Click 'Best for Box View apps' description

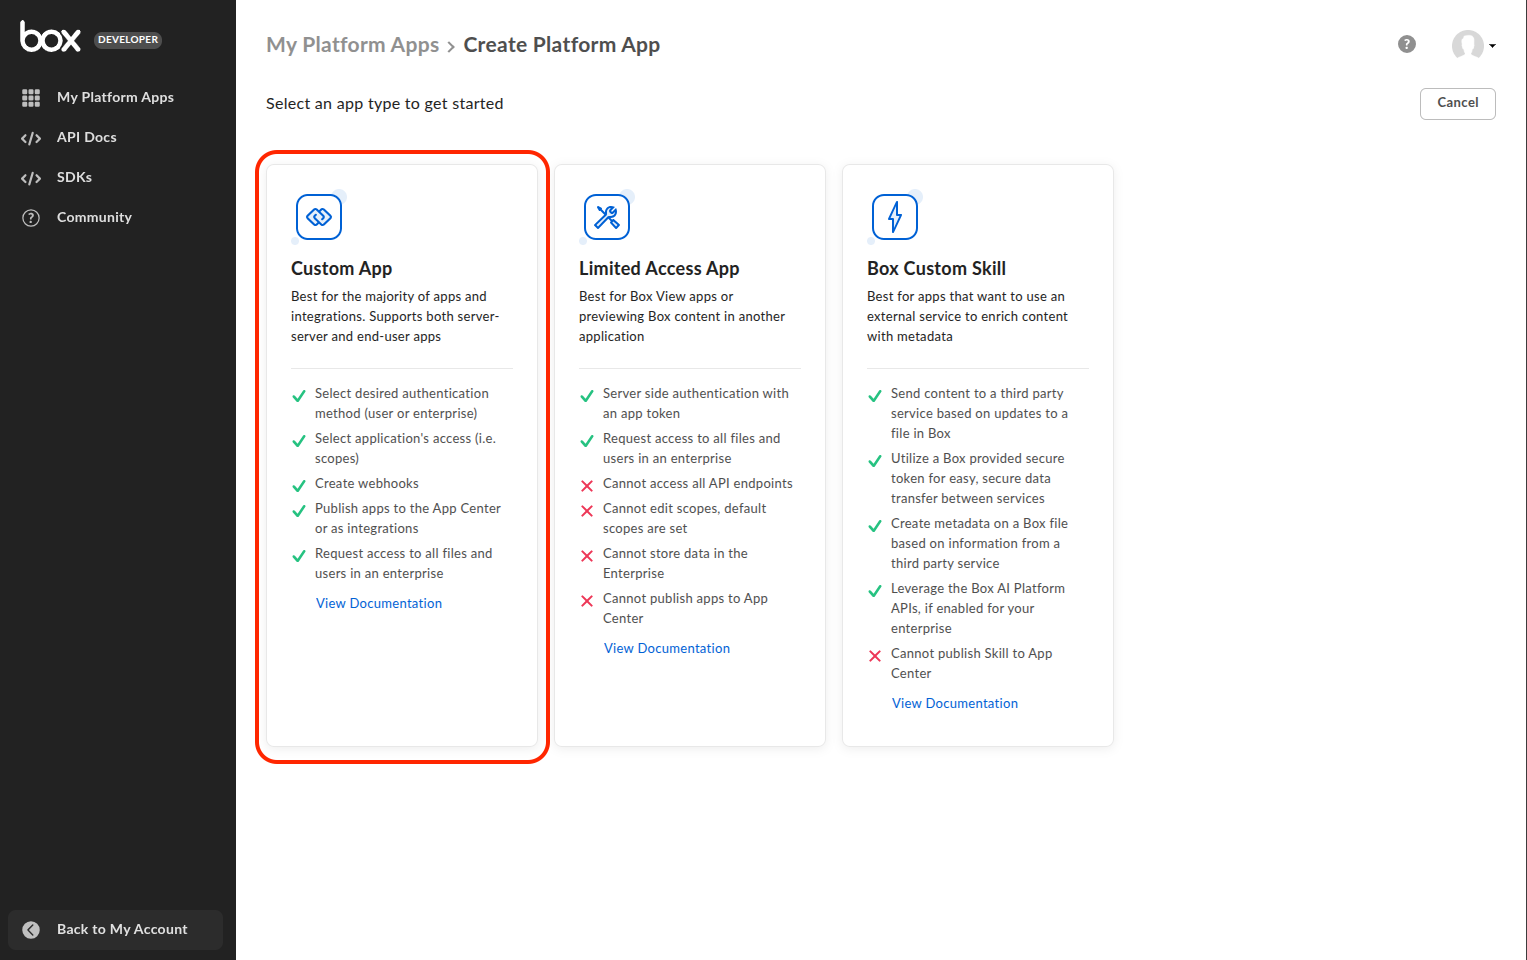coord(682,316)
